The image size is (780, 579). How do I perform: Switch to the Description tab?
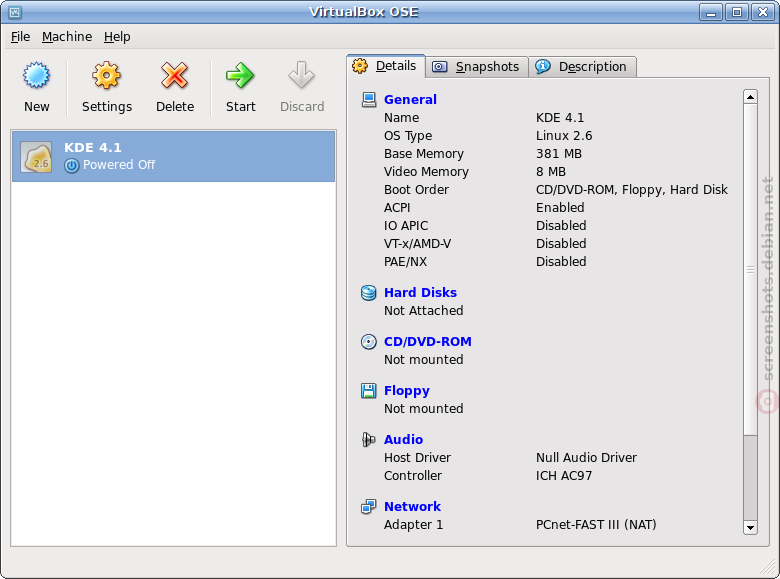(582, 67)
